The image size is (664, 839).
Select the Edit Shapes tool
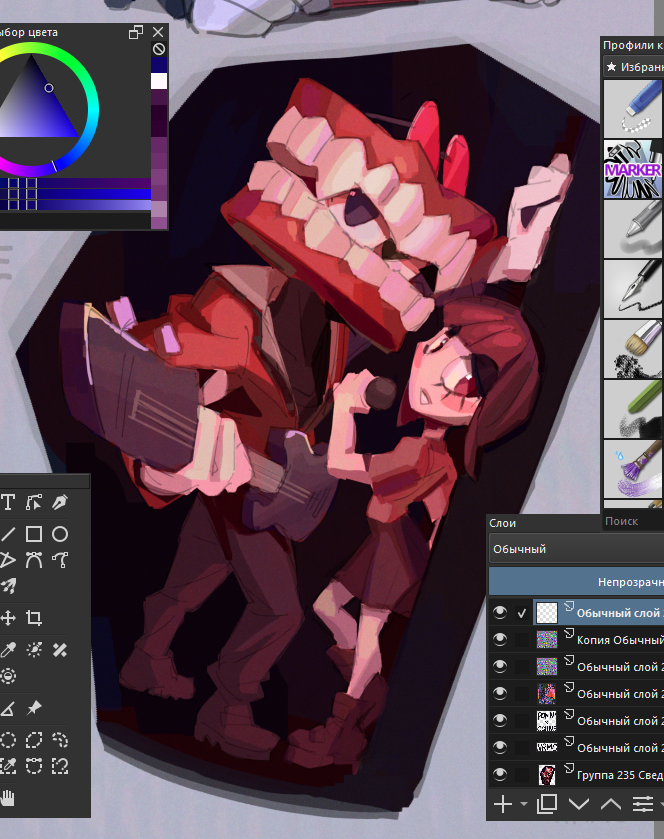(34, 503)
